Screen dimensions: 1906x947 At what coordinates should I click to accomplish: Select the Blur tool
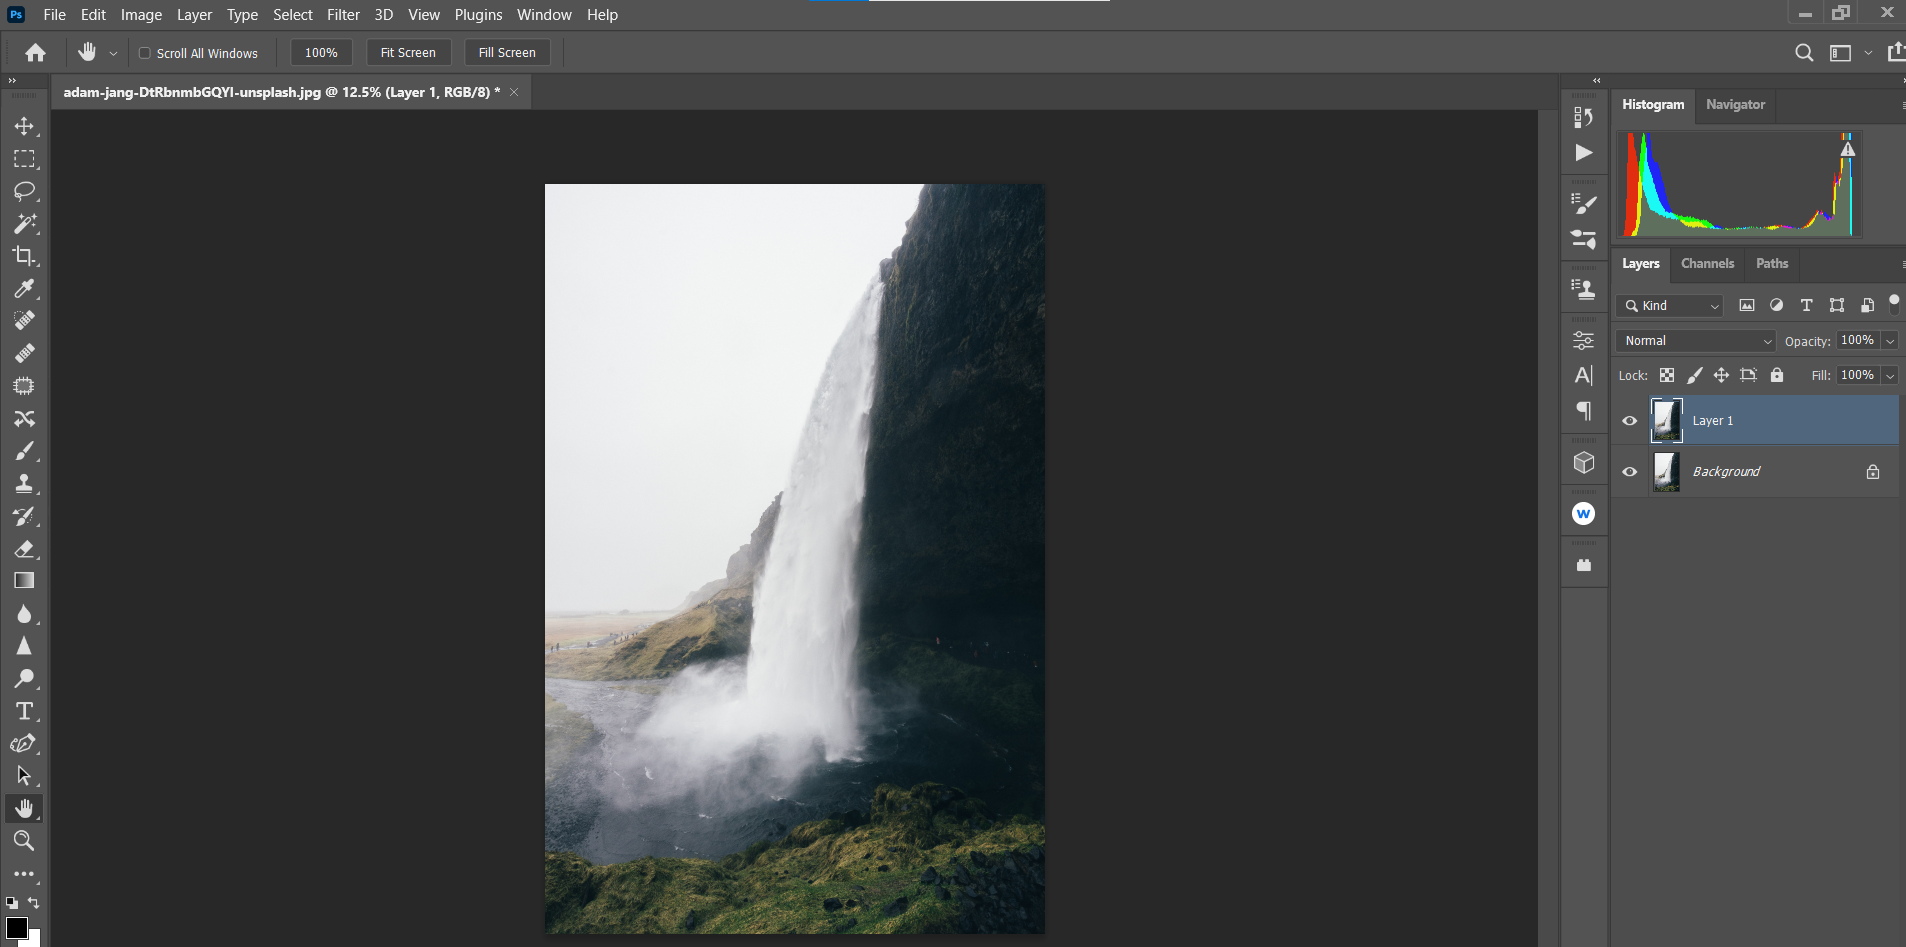[24, 614]
